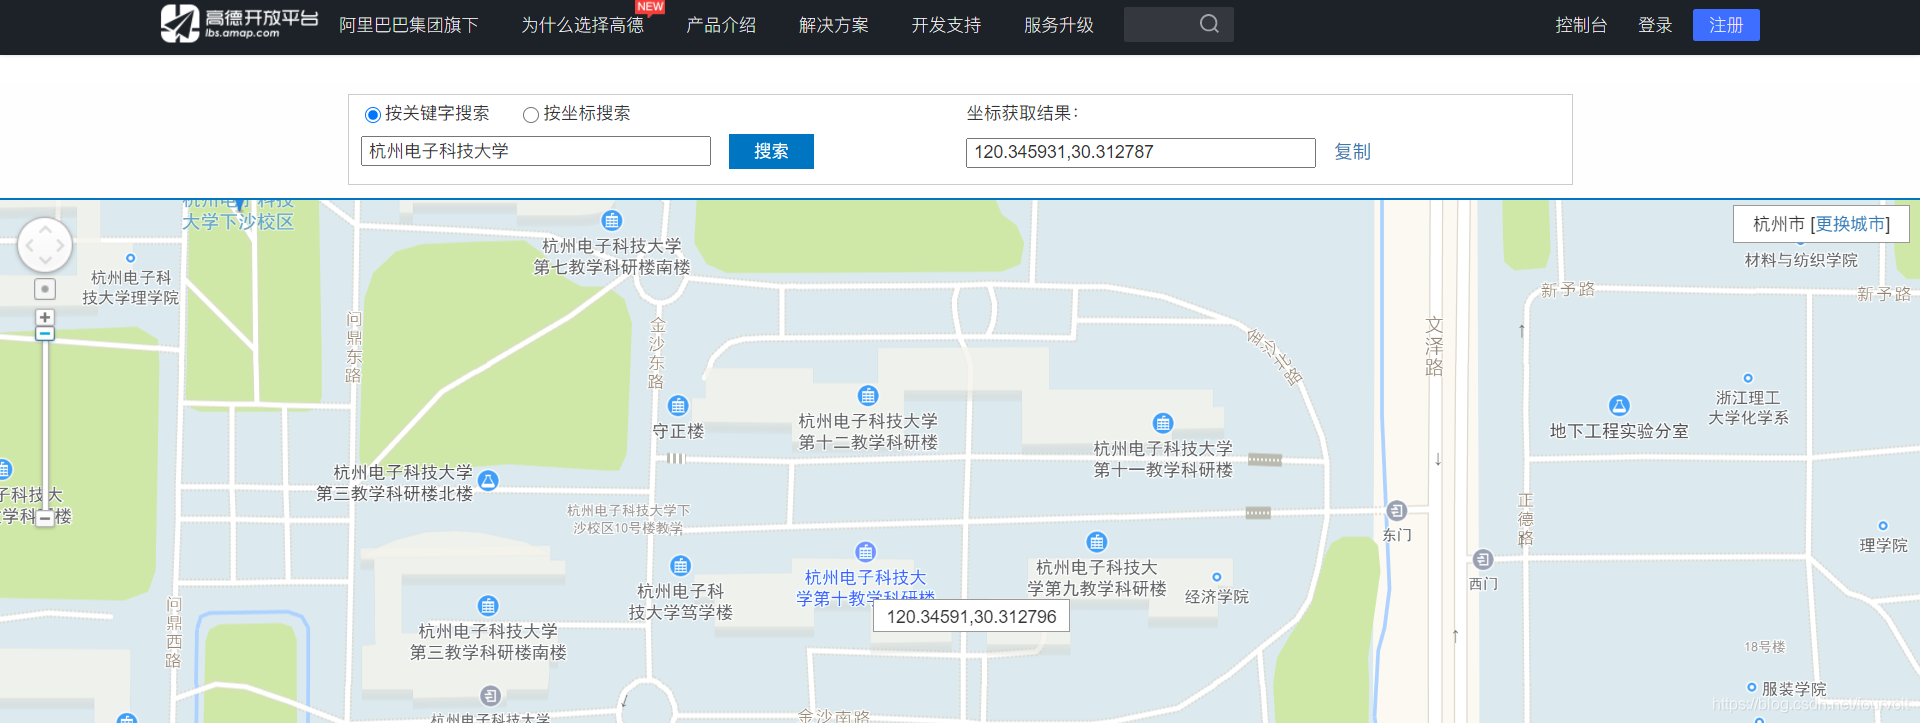Pan the map down with the arrow control
Image resolution: width=1920 pixels, height=723 pixels.
tap(45, 261)
